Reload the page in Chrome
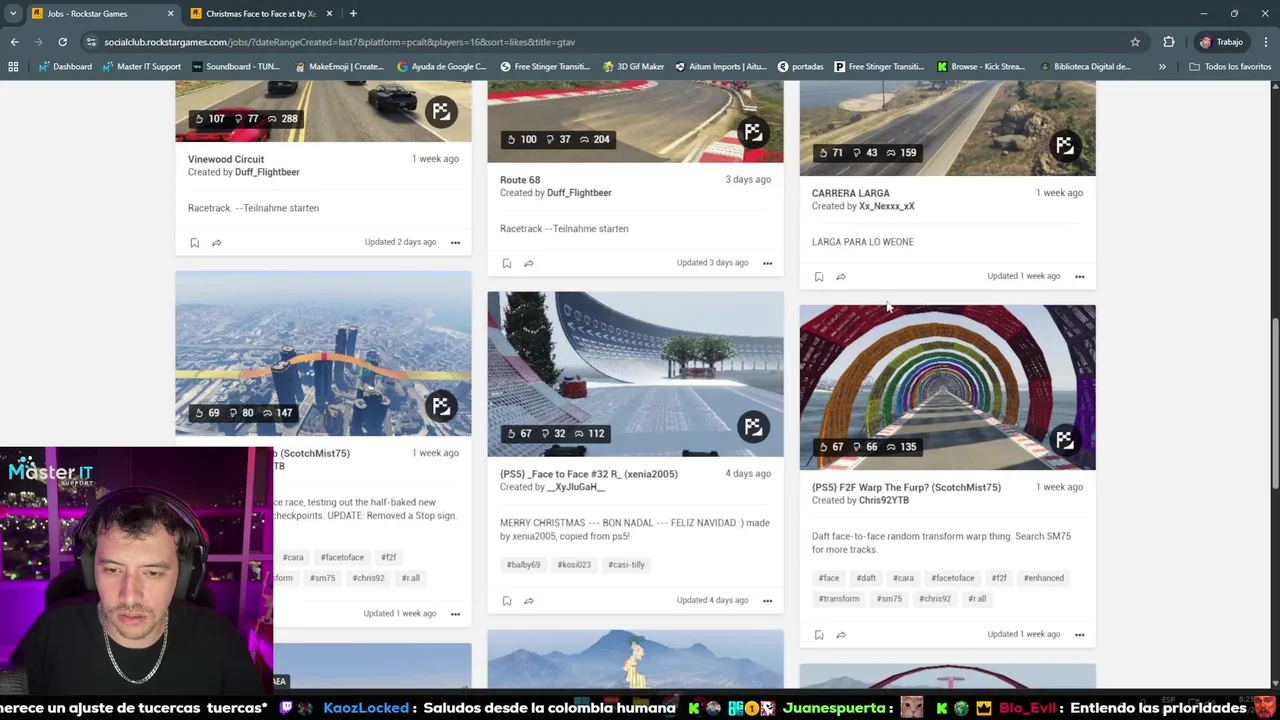This screenshot has height=720, width=1280. pos(62,42)
